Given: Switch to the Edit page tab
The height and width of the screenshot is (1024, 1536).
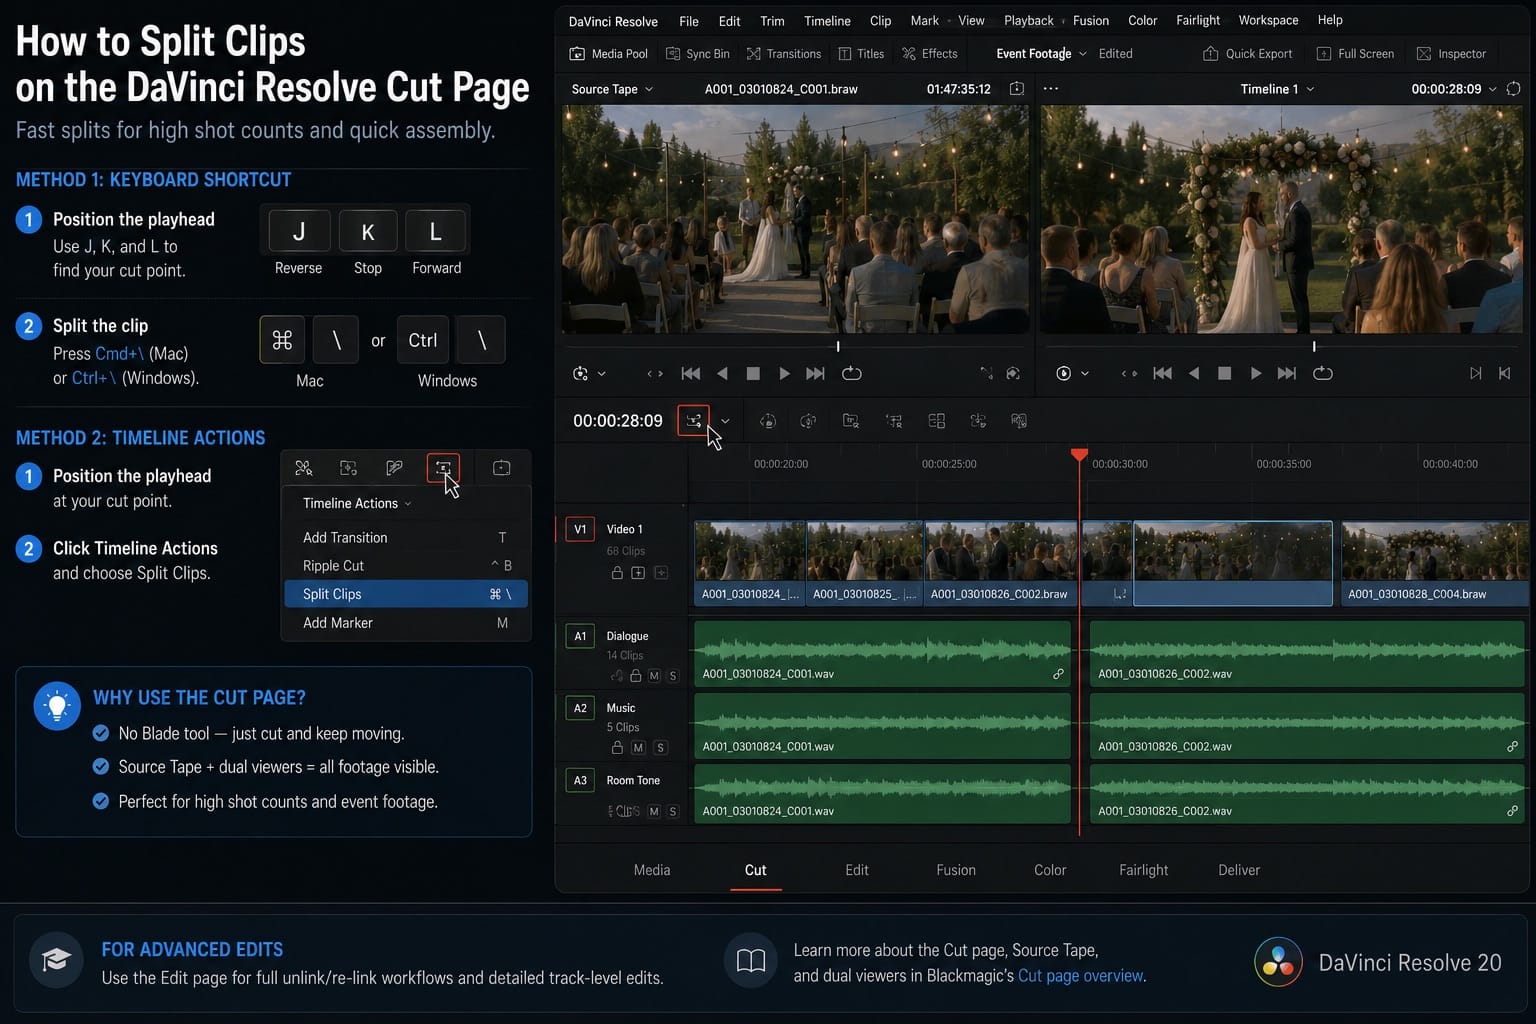Looking at the screenshot, I should [x=857, y=870].
